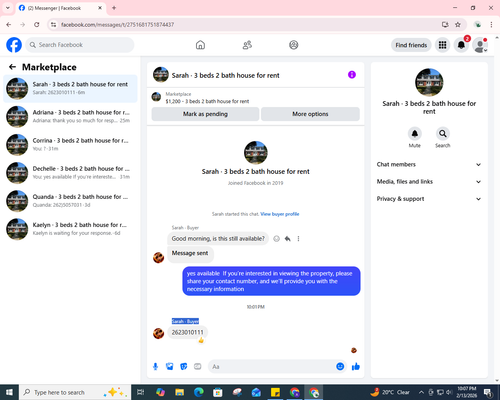Click the 2623010111 message bubble

[x=187, y=332]
